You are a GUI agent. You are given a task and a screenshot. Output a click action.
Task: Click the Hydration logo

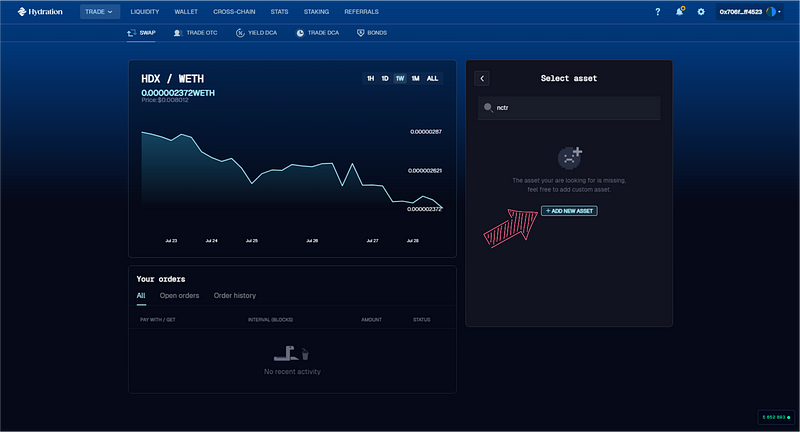pos(40,12)
